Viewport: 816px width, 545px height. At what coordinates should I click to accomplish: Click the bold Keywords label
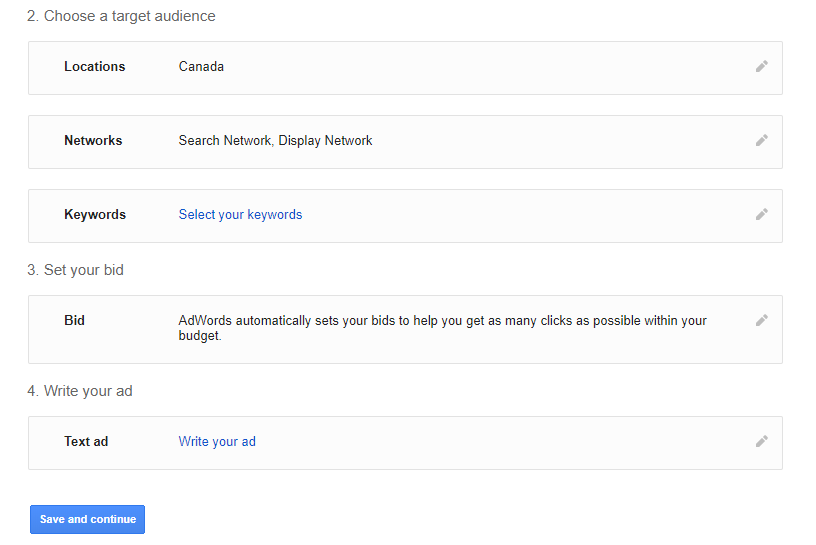[95, 215]
